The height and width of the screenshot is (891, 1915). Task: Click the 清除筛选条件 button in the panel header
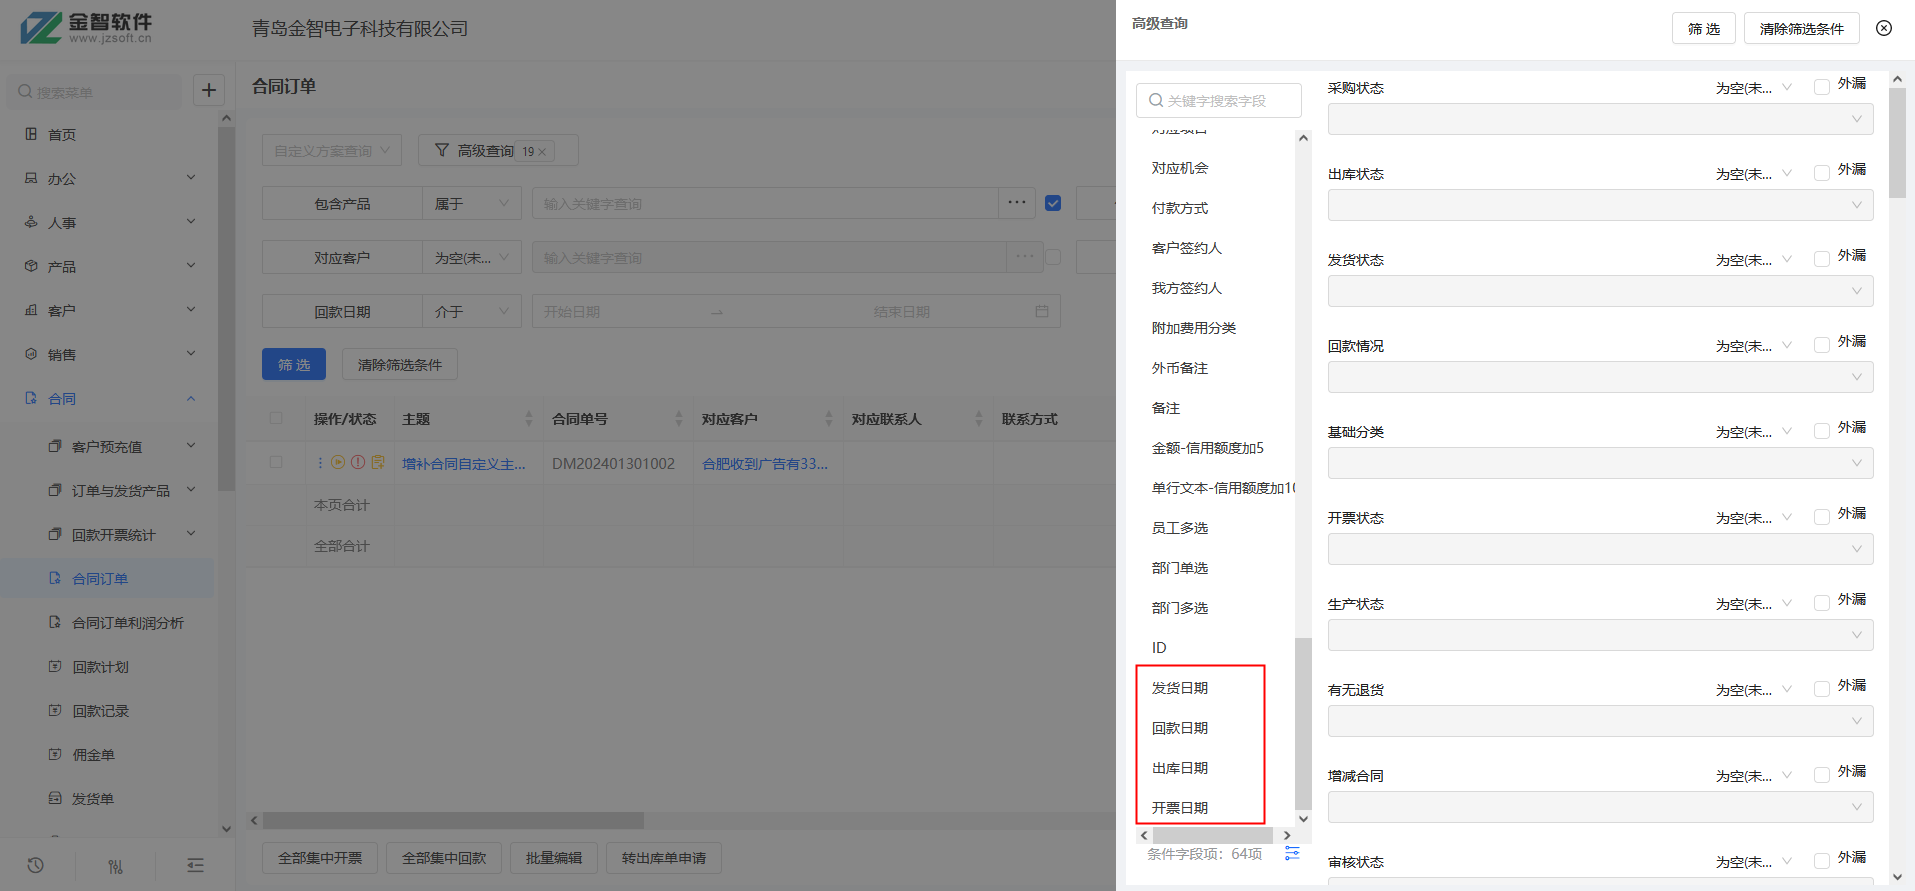click(x=1801, y=29)
